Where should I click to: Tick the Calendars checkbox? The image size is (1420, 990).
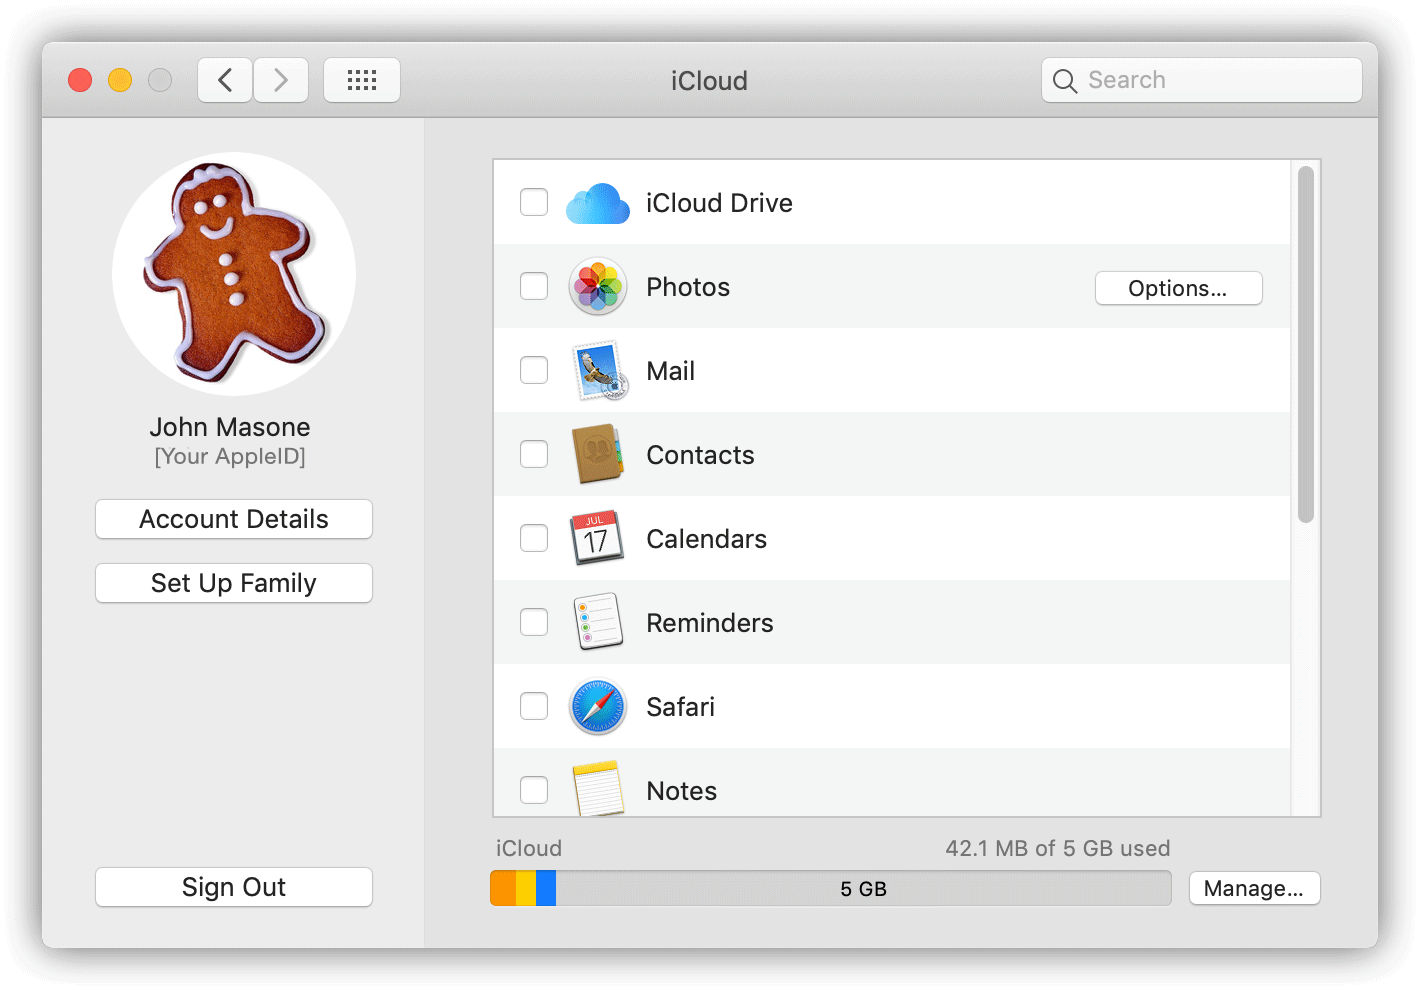534,538
